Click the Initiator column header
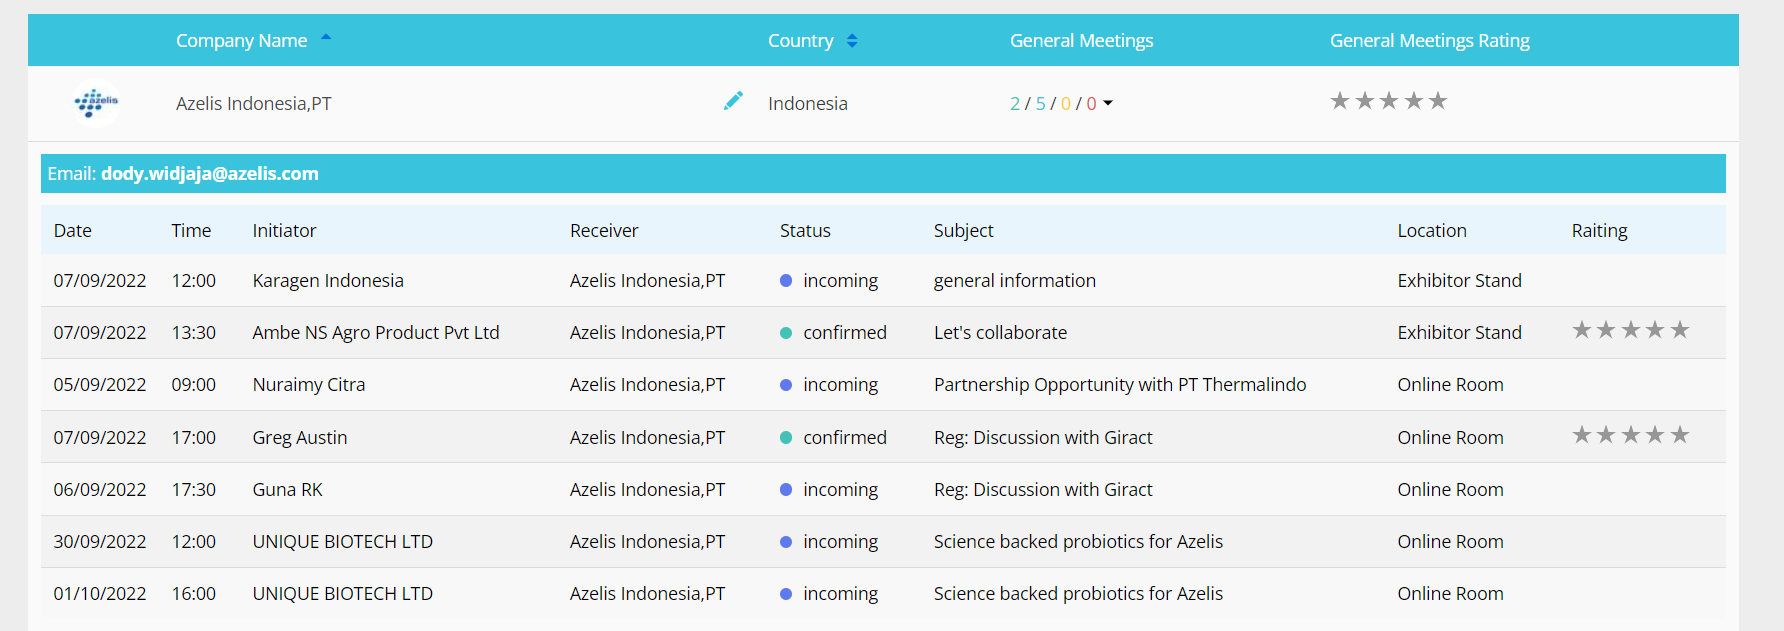This screenshot has height=631, width=1784. pyautogui.click(x=285, y=231)
